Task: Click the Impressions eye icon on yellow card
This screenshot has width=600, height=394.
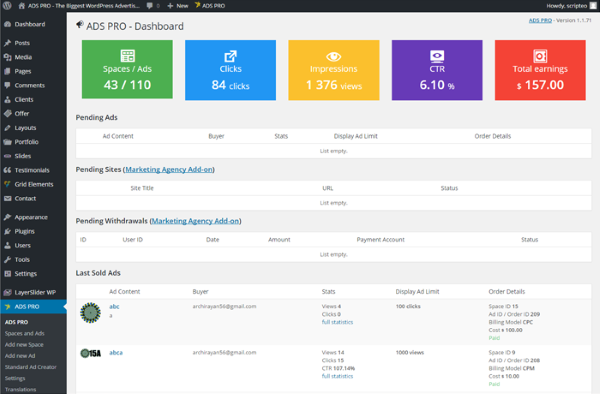Action: tap(334, 57)
